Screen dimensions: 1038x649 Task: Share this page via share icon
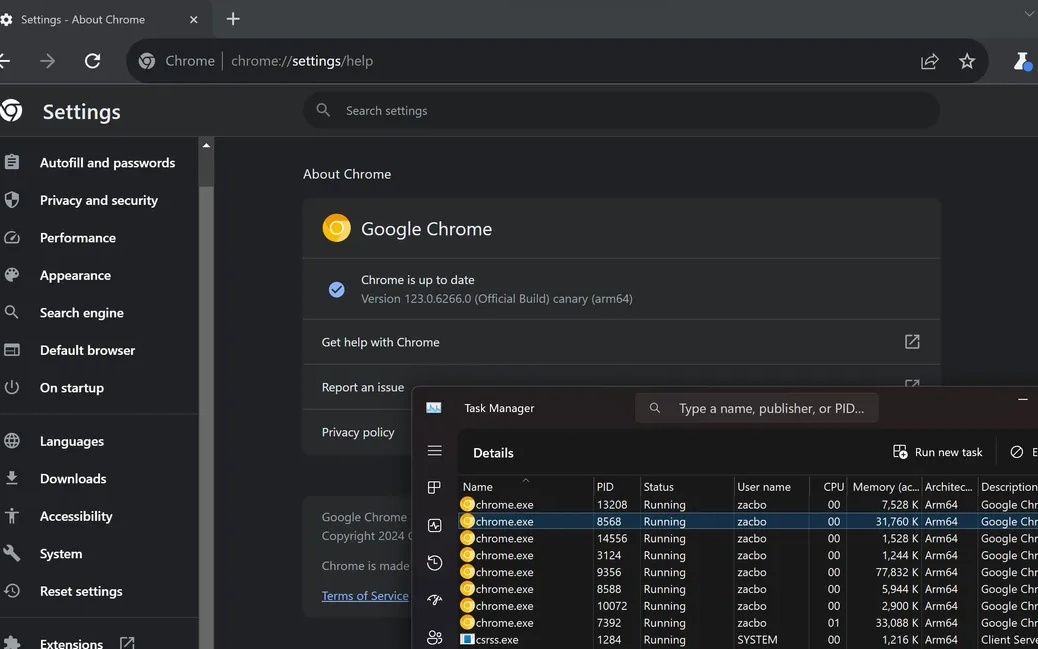[x=929, y=61]
